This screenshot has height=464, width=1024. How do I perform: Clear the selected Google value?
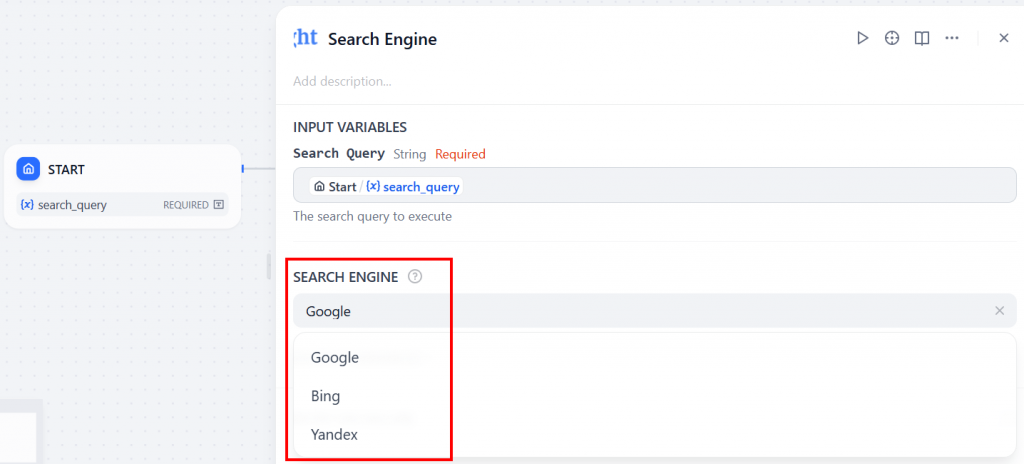tap(999, 311)
